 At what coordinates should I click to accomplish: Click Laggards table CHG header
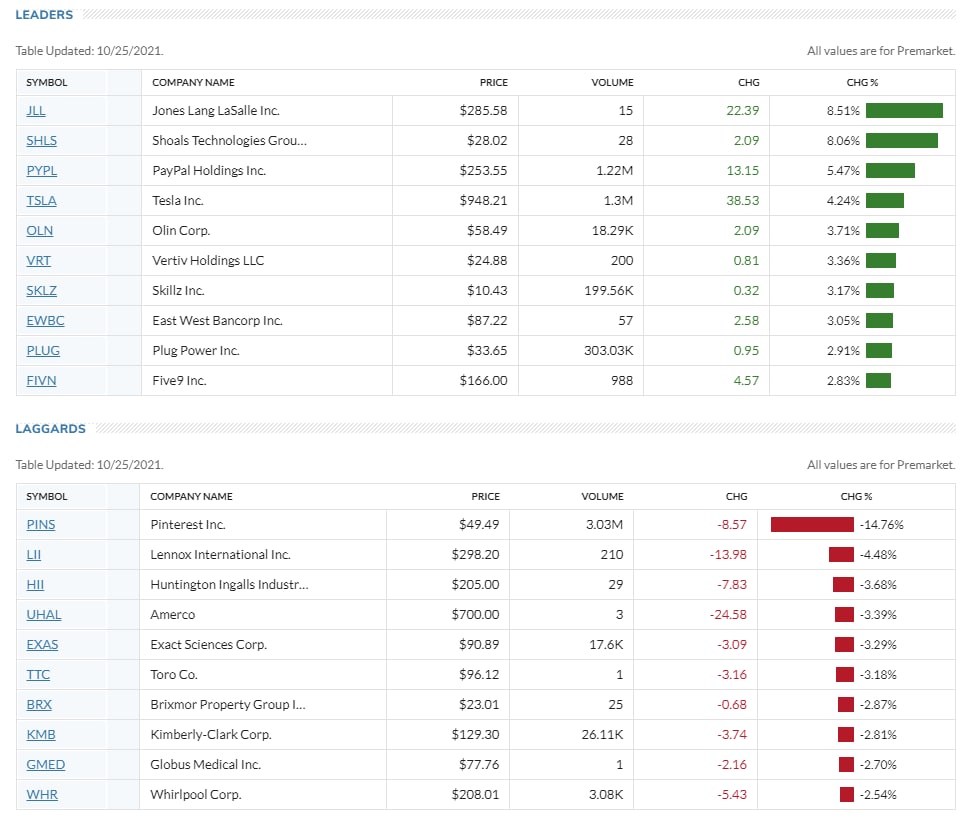736,496
